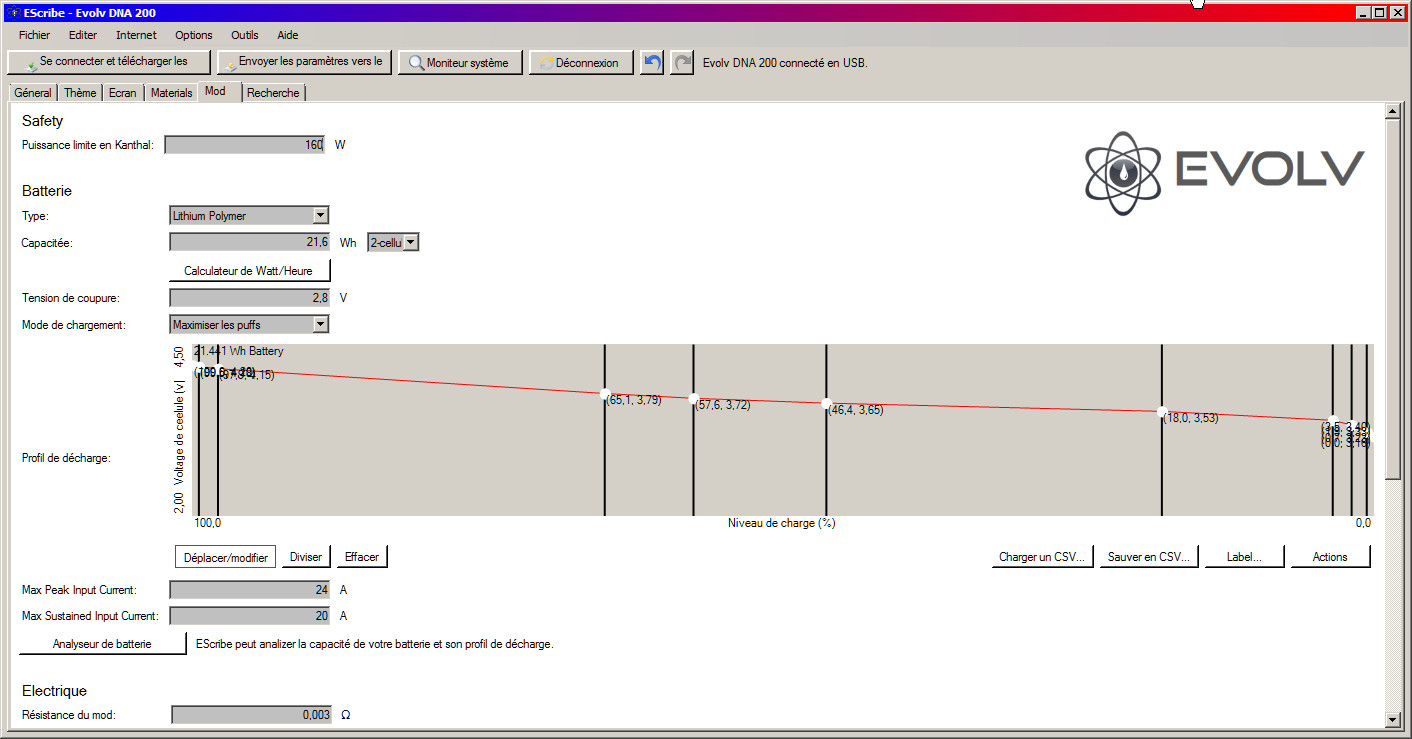Viewport: 1412px width, 739px height.
Task: Select the 46,4 / 3,65 discharge curve point
Action: 826,404
